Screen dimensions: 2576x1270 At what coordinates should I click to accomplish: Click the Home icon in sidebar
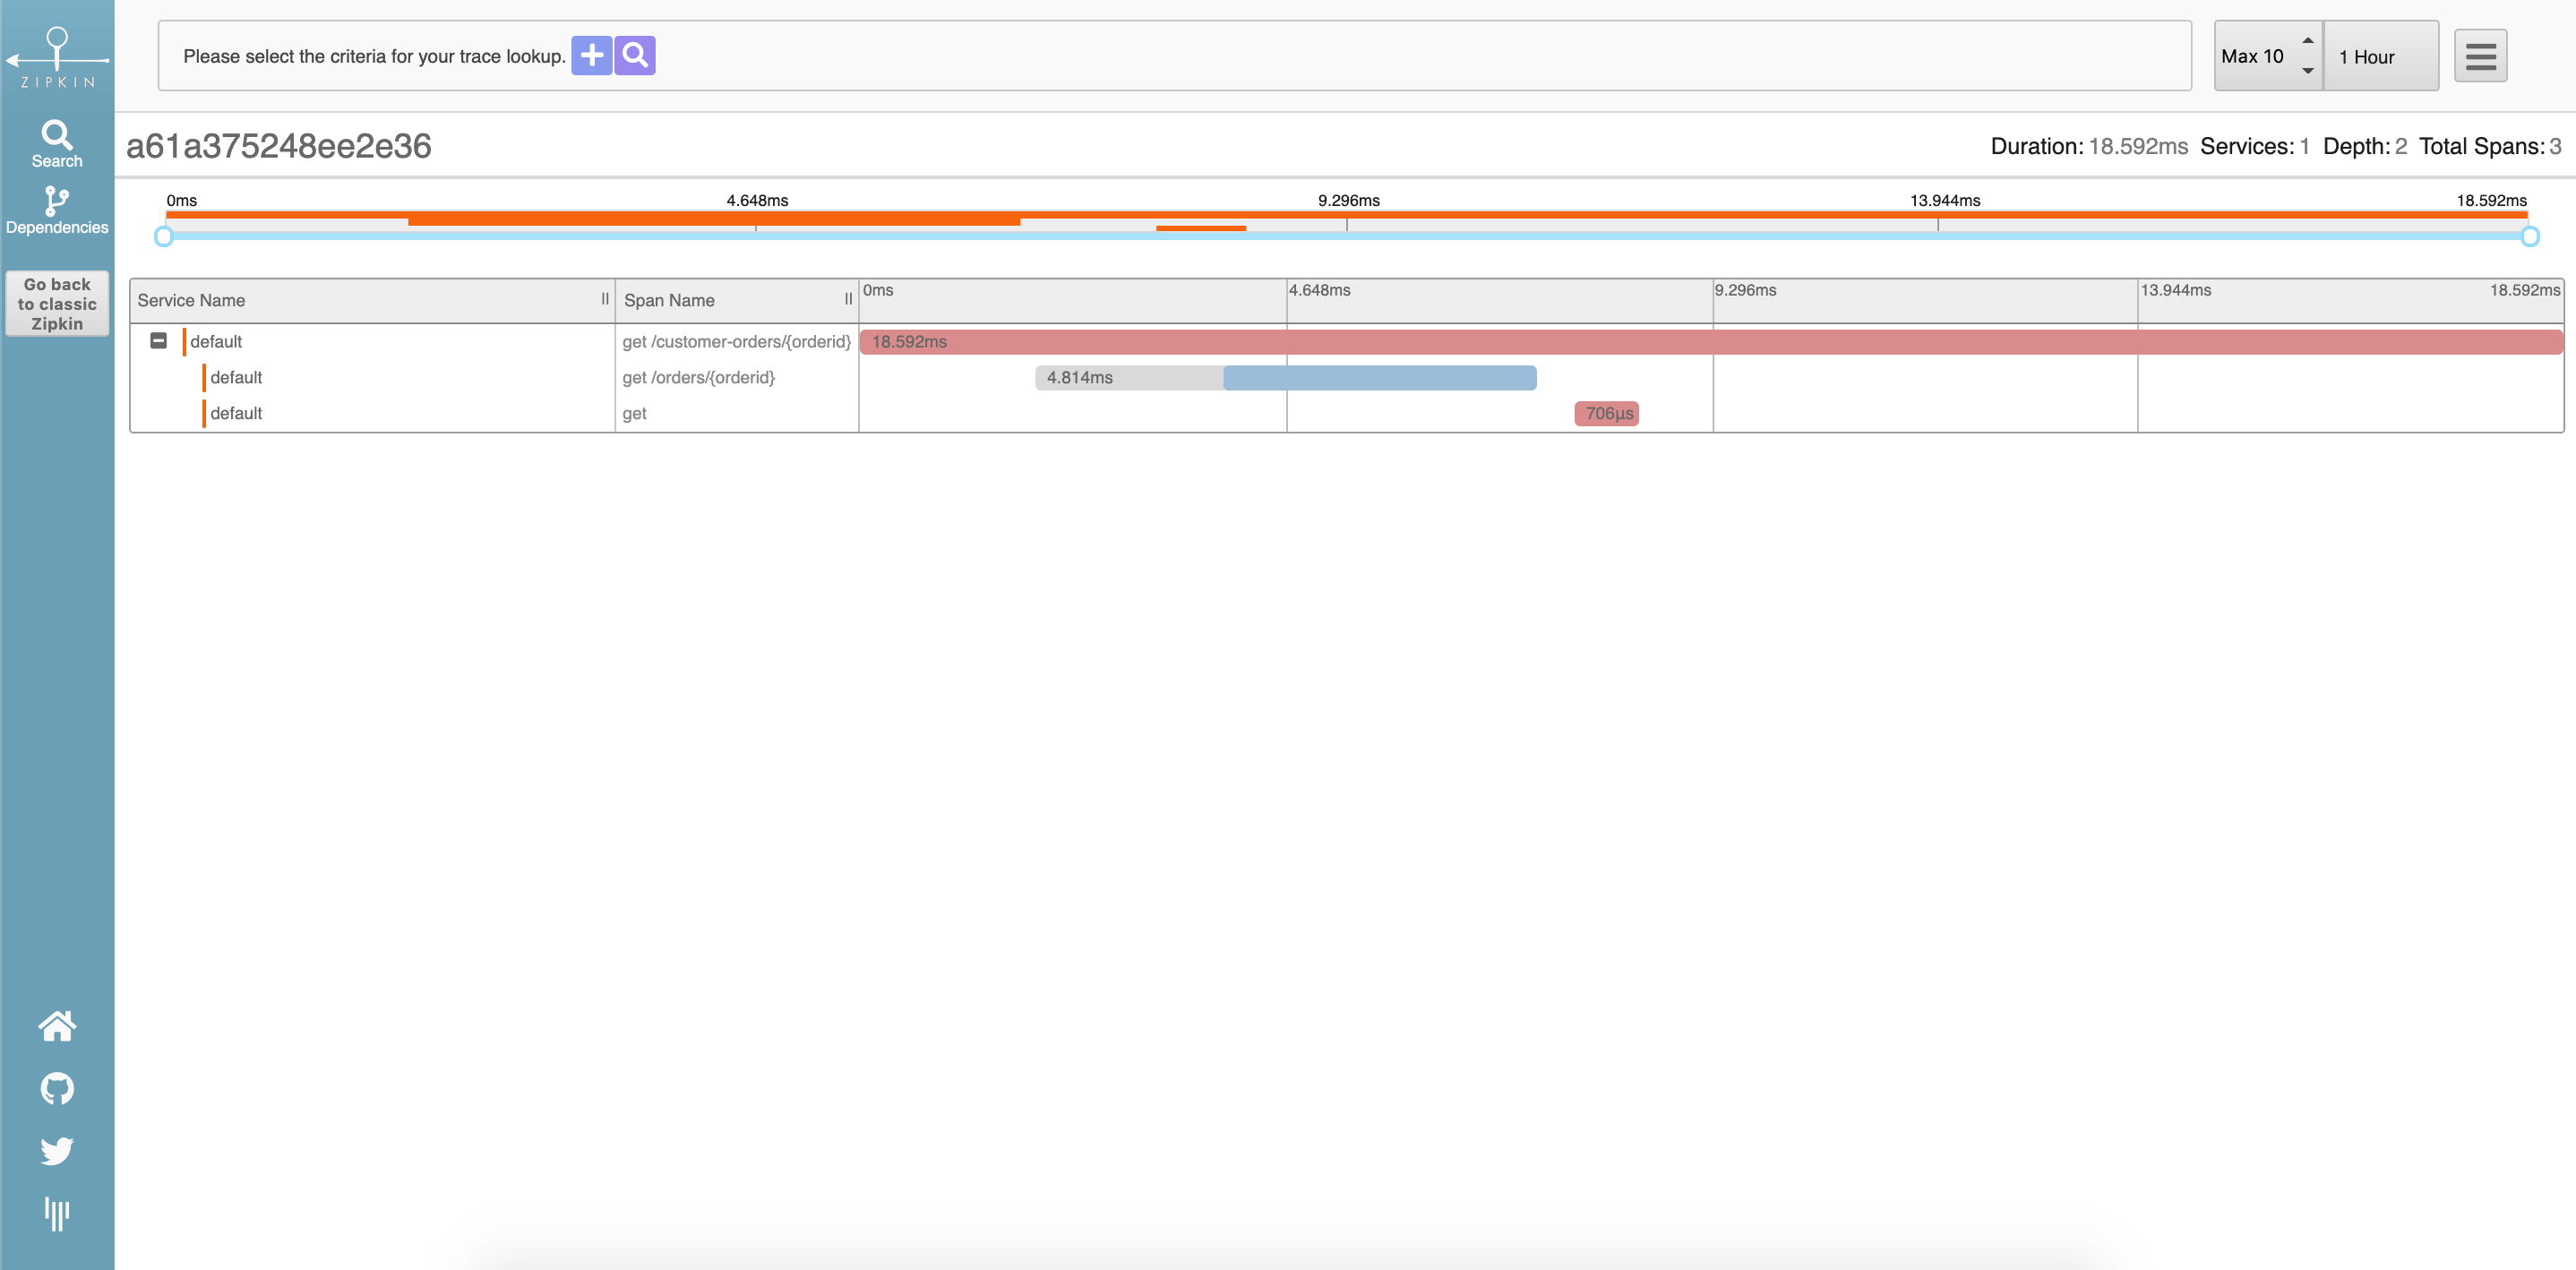(x=57, y=1026)
